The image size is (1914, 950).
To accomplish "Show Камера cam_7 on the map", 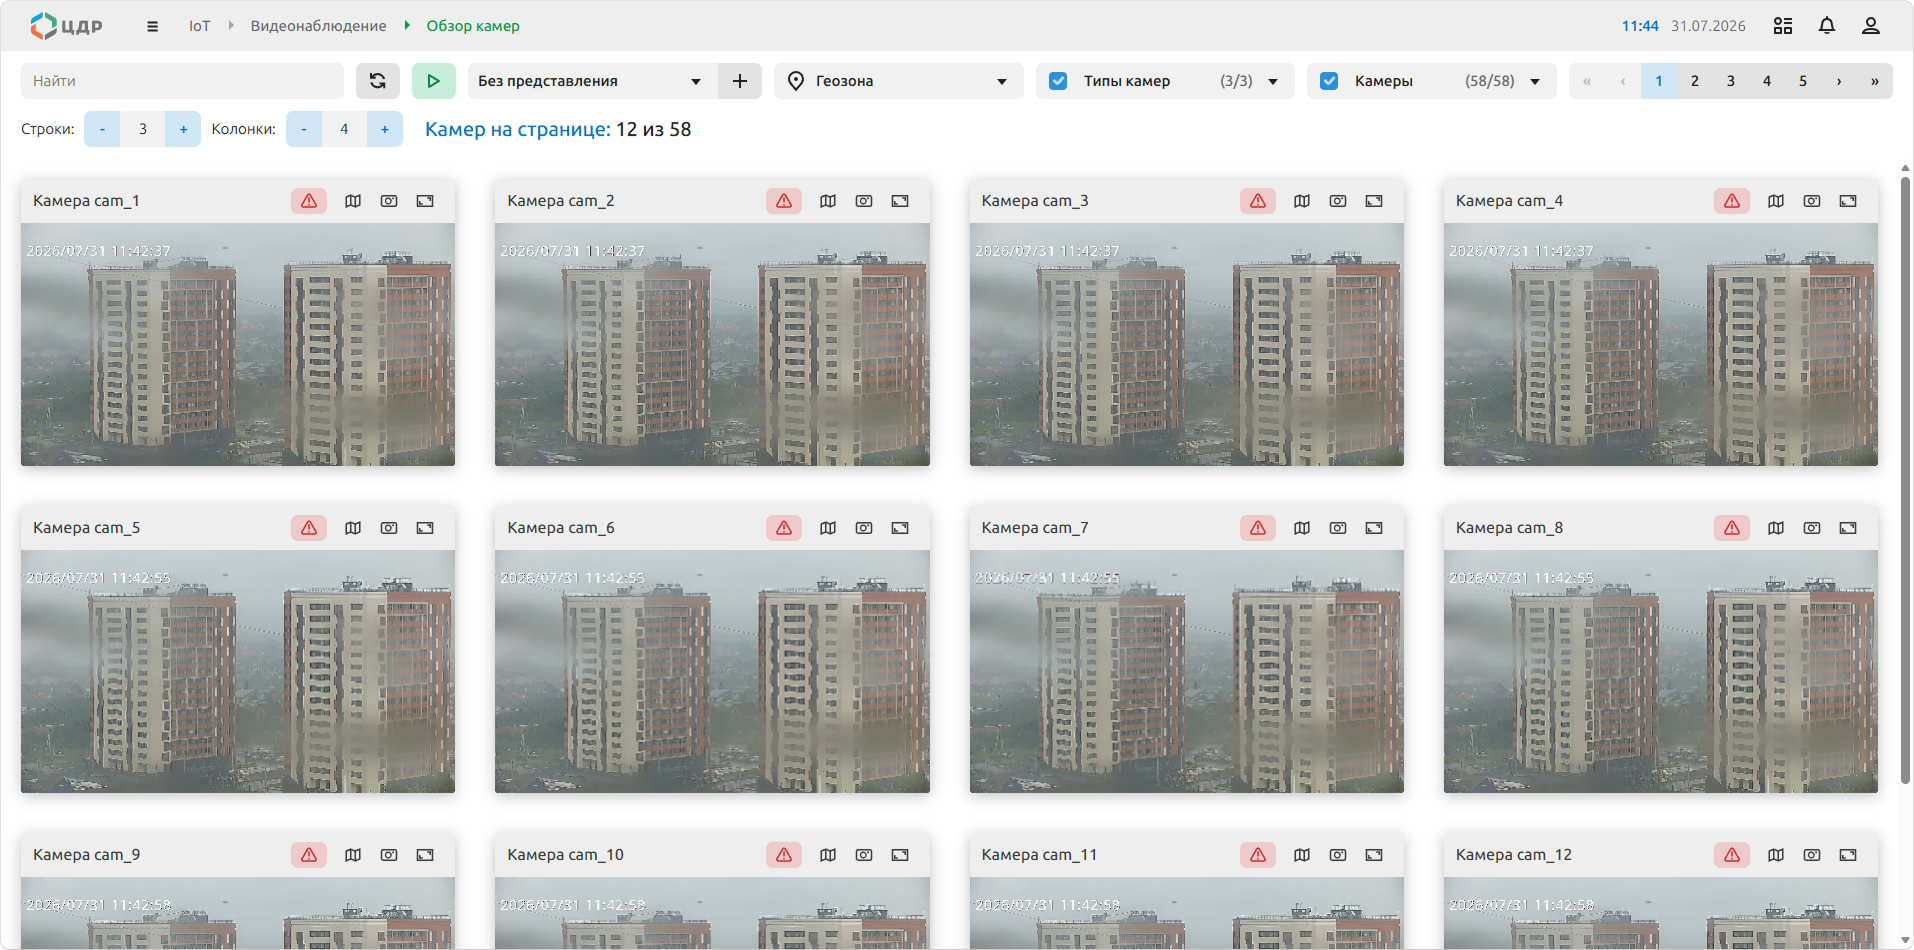I will 1302,528.
